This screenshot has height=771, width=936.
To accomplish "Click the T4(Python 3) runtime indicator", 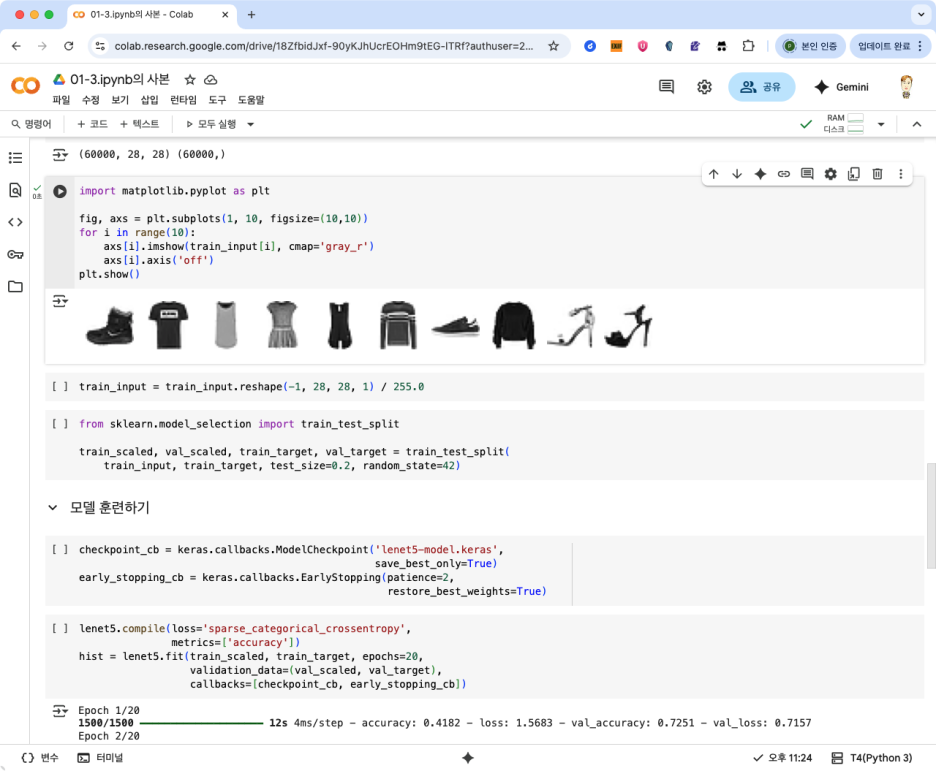I will click(872, 758).
